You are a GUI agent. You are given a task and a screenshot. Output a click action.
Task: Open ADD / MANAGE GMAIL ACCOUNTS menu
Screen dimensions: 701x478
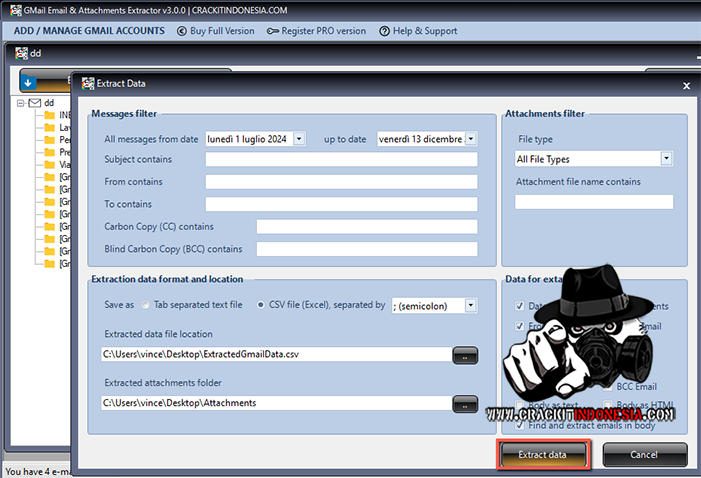pos(89,31)
